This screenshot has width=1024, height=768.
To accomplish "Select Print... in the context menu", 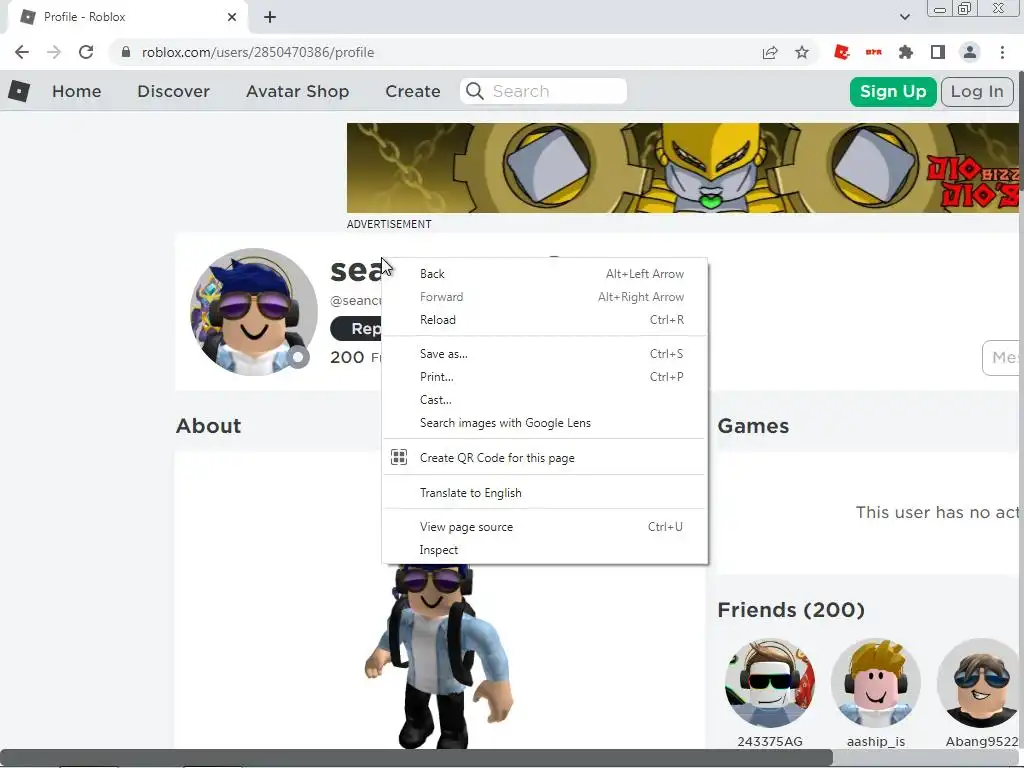I will point(545,376).
